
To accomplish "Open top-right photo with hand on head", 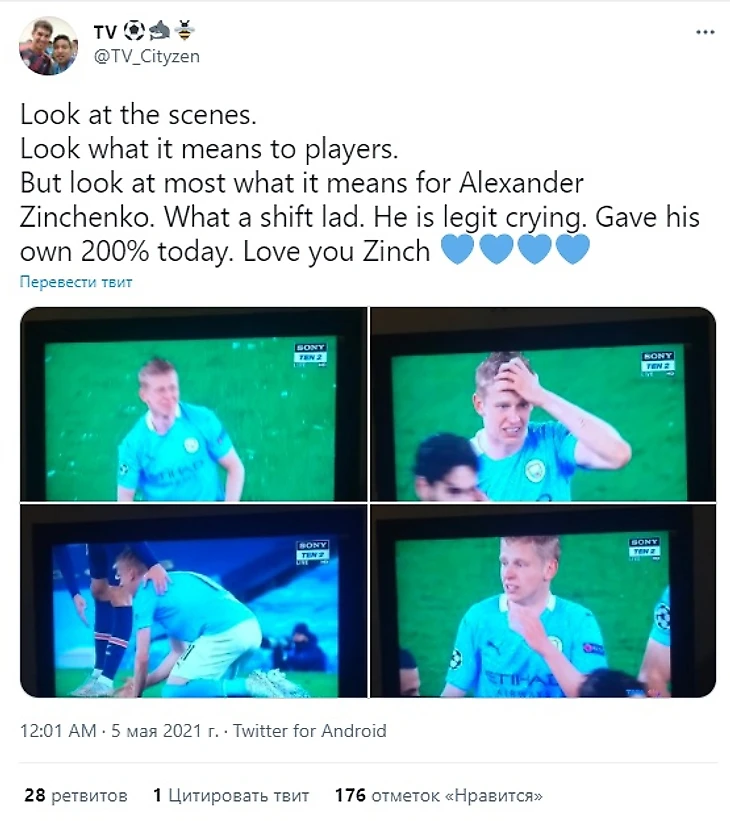I will 543,404.
